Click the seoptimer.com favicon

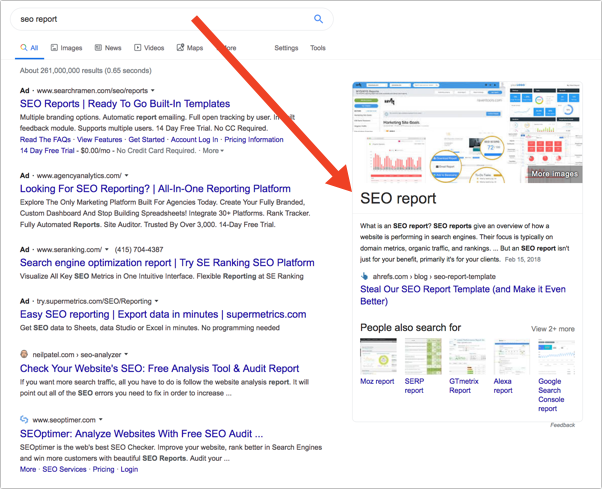[x=24, y=419]
